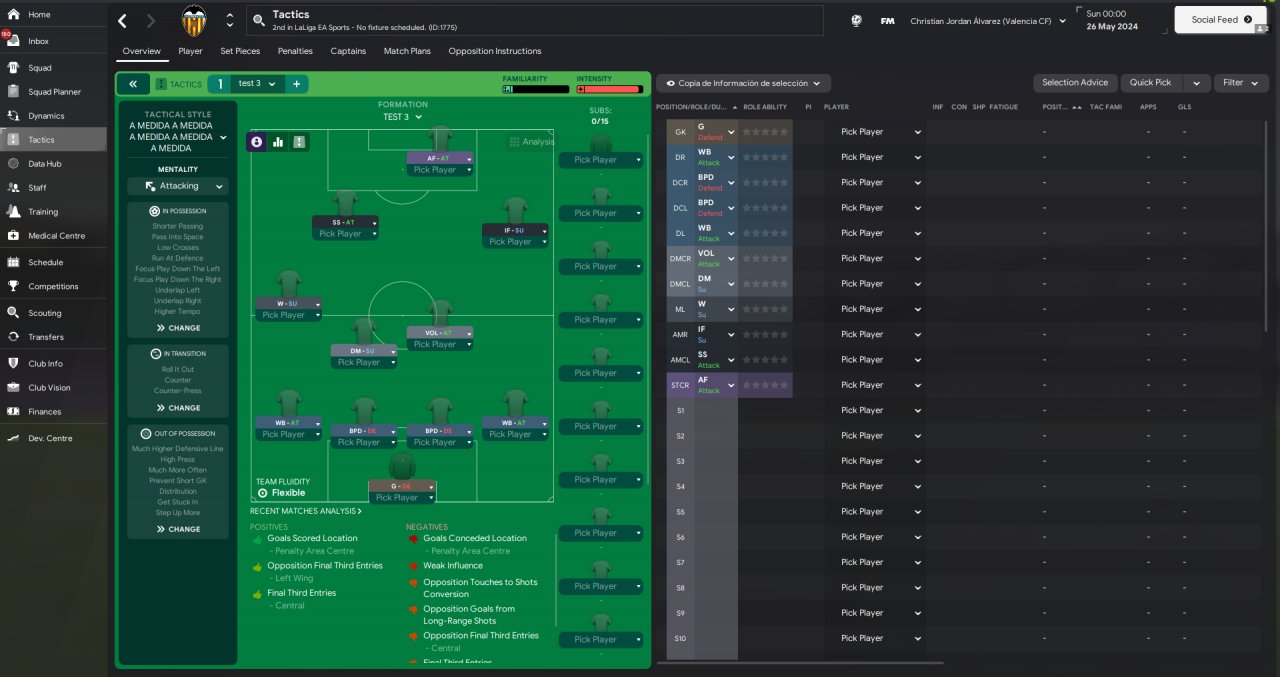Click the back navigation arrow
1280x677 pixels.
[123, 20]
